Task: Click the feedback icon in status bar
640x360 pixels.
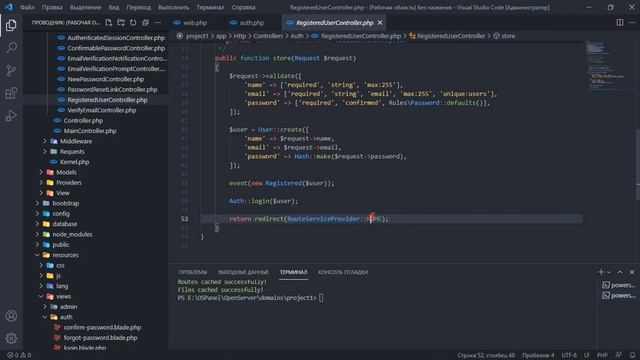Action: (x=619, y=355)
